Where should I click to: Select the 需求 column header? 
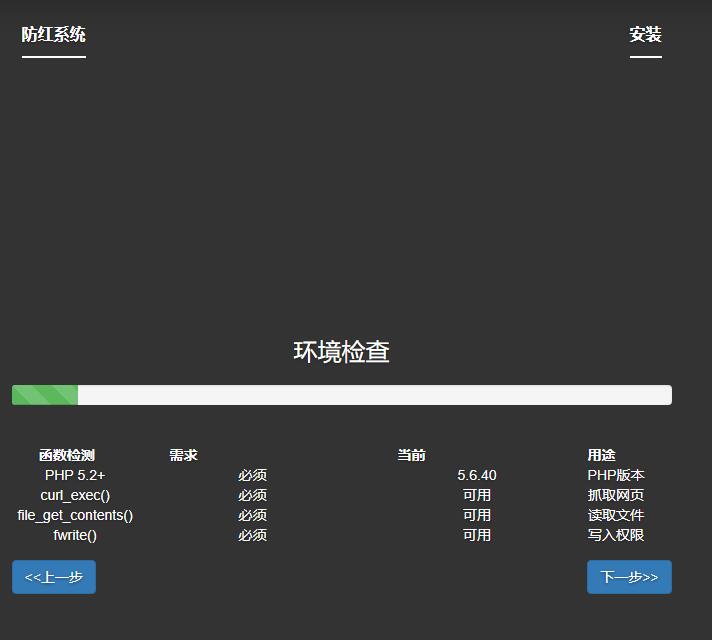[183, 455]
